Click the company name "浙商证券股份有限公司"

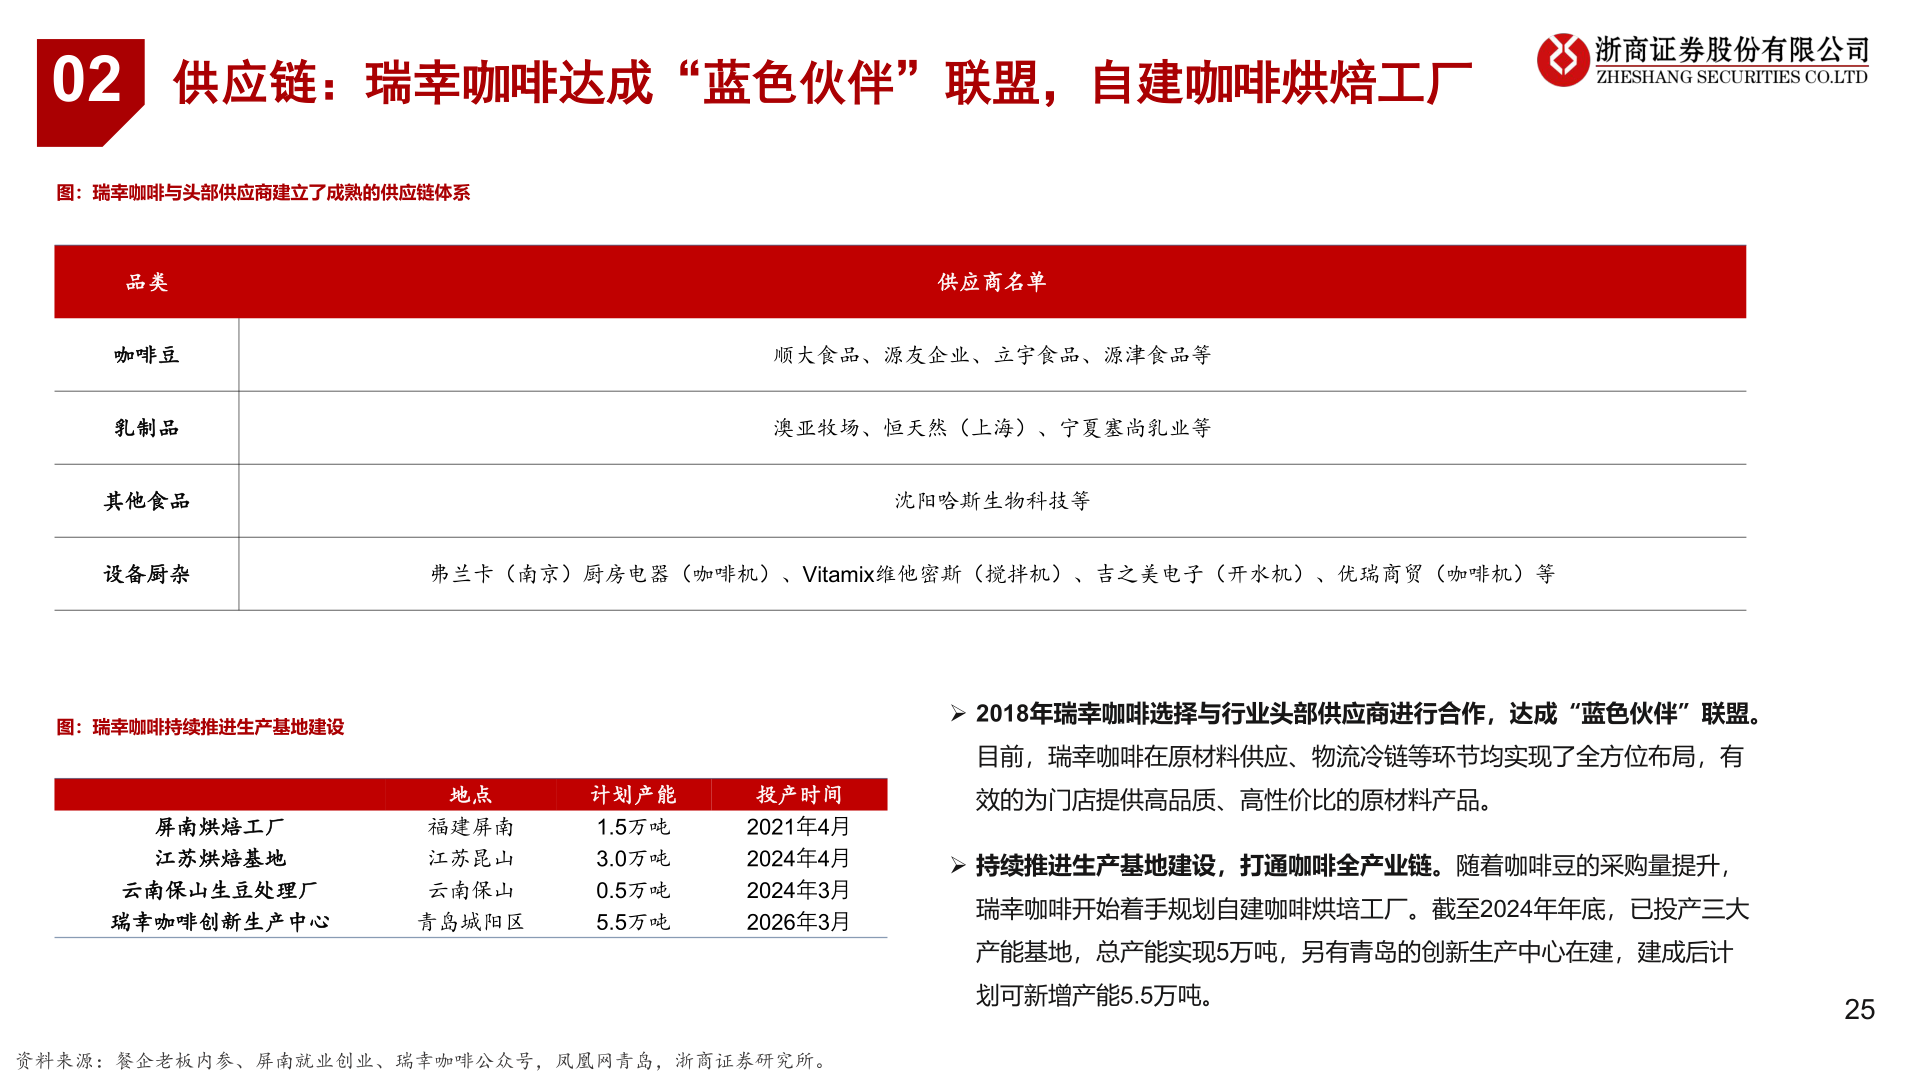[1732, 49]
